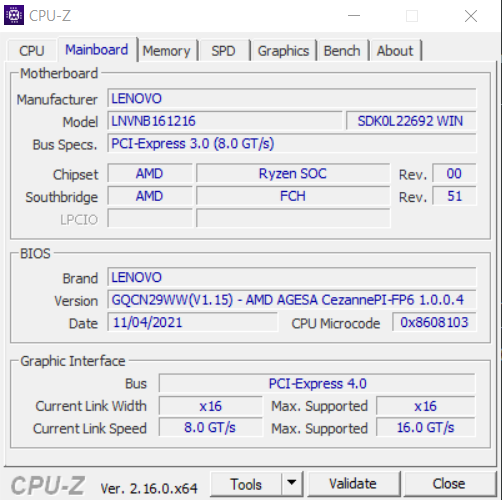The width and height of the screenshot is (502, 500).
Task: Minimize the CPU-Z window
Action: pos(354,16)
